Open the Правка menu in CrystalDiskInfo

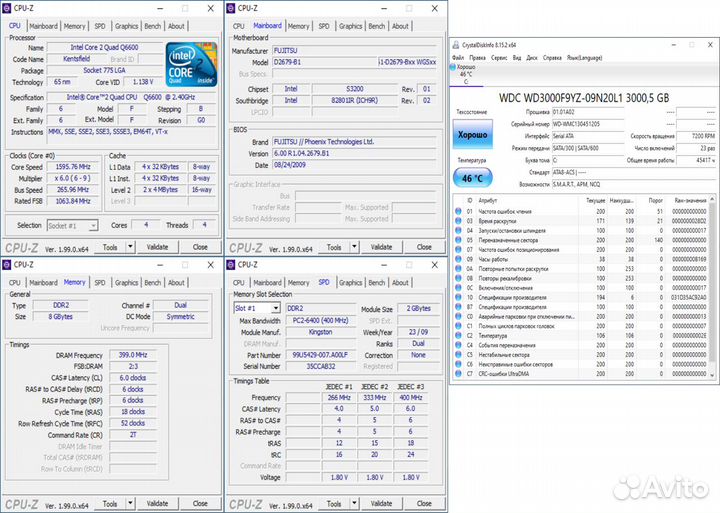coord(478,58)
